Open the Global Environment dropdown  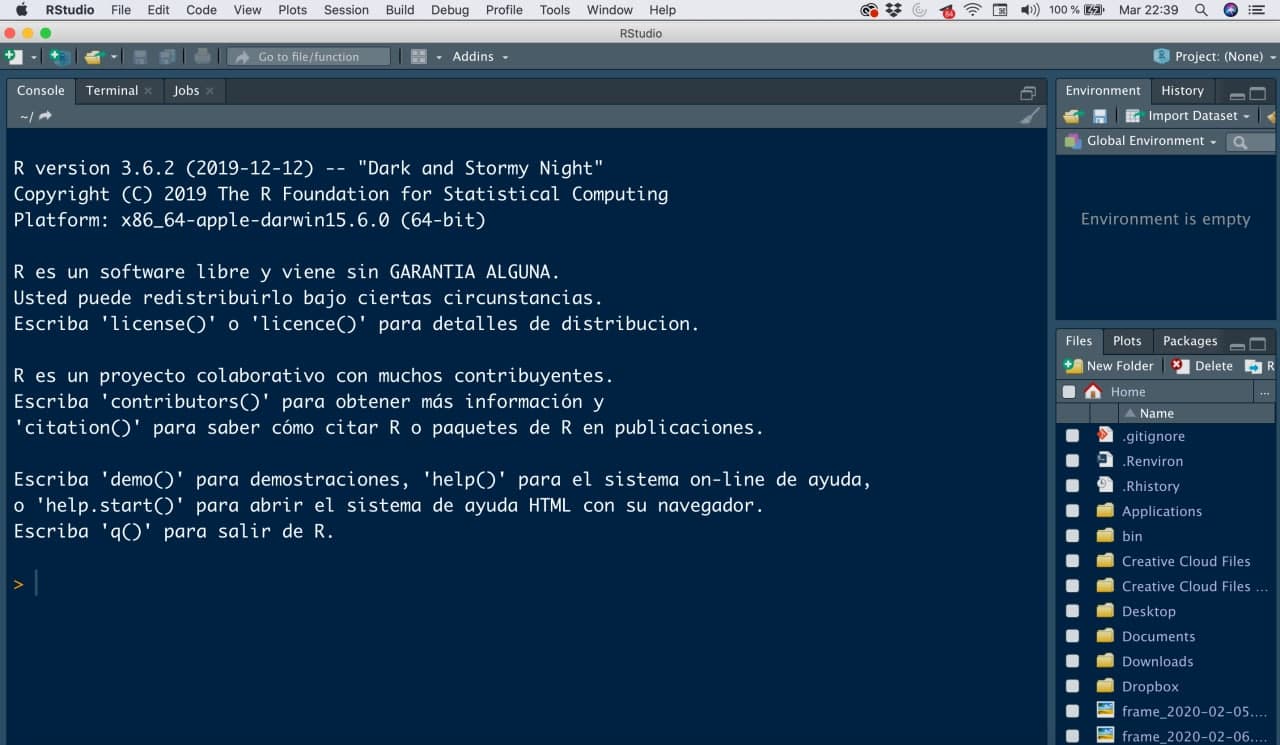point(1141,141)
